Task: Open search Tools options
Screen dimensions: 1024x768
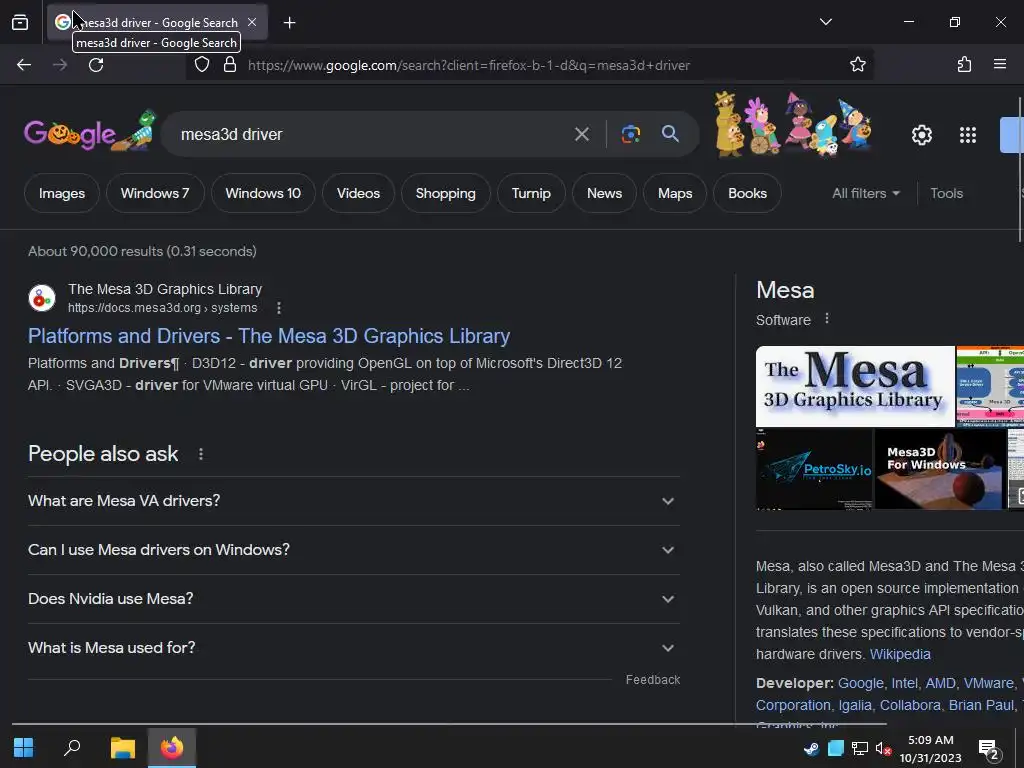Action: click(946, 193)
